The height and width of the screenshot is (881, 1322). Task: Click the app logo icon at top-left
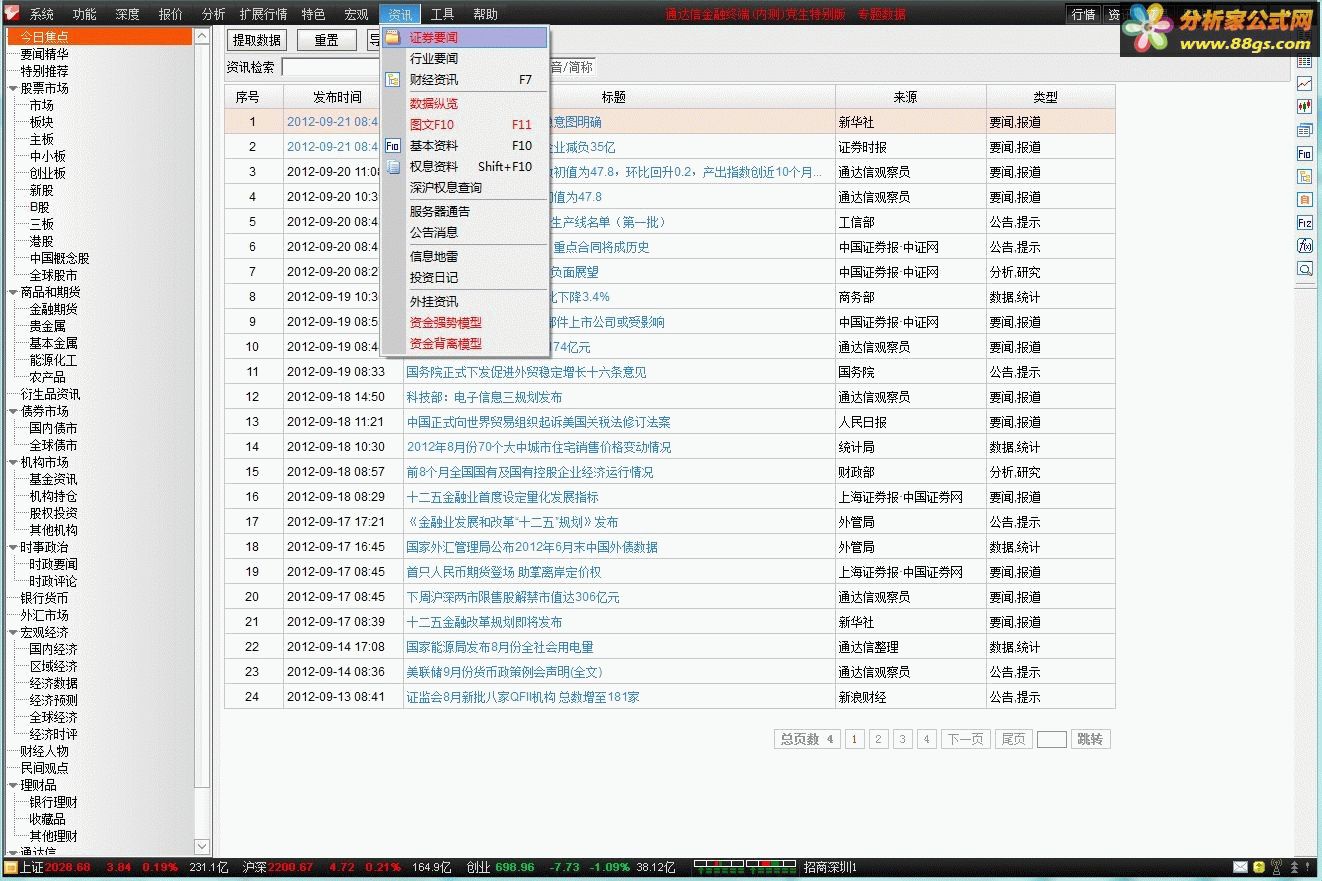[x=11, y=14]
